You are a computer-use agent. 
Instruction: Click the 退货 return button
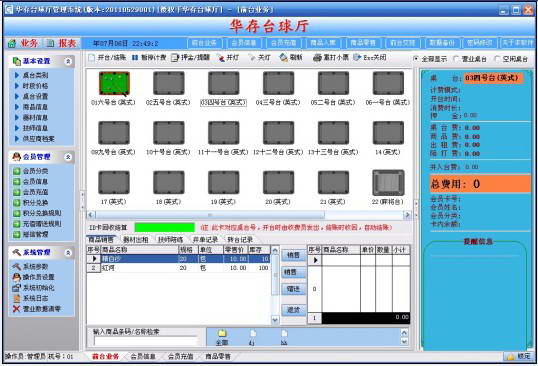293,310
